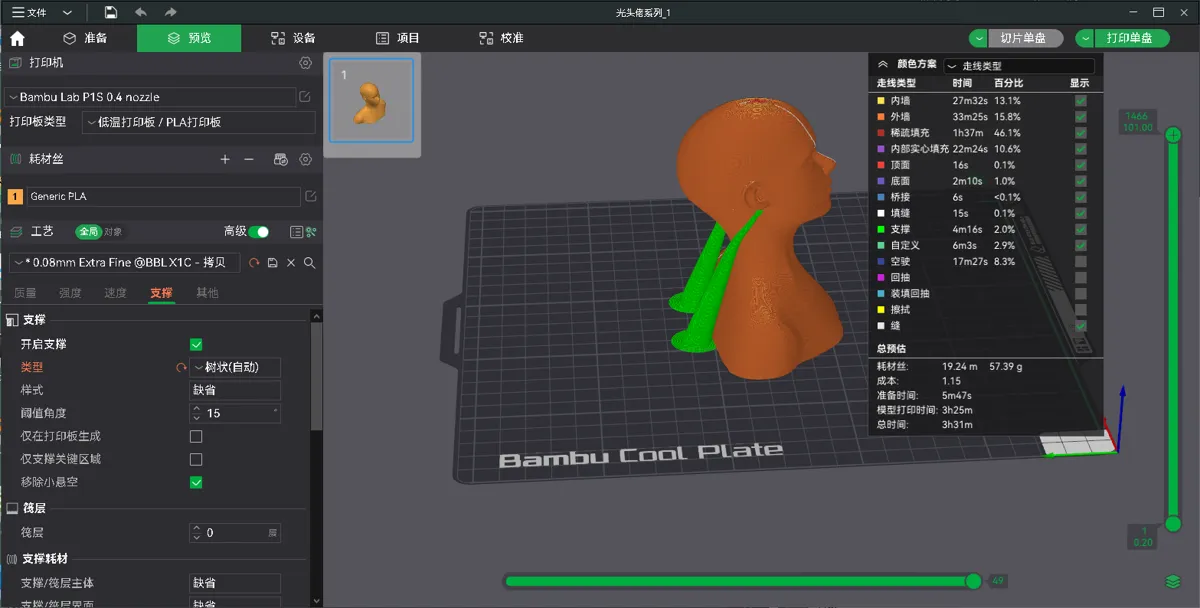Open 走线类型 color scheme dropdown
The height and width of the screenshot is (608, 1200).
(x=1019, y=65)
